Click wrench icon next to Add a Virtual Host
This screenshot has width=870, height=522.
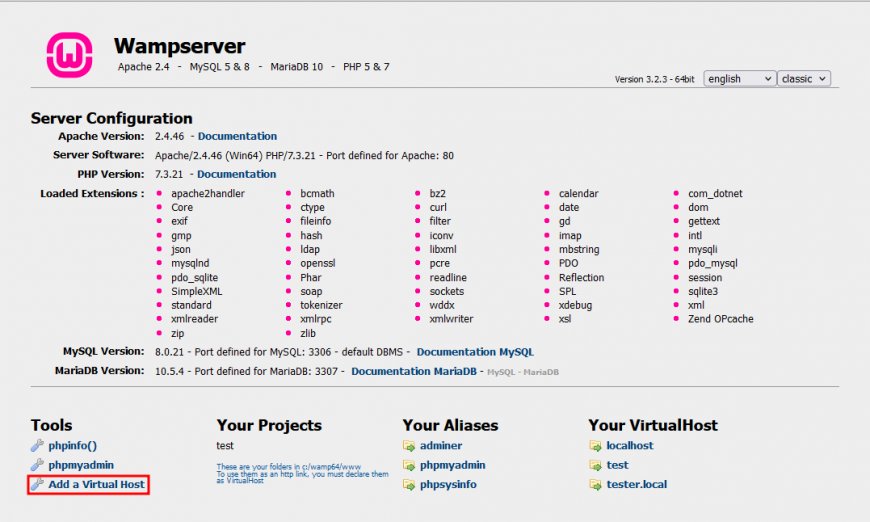point(38,485)
